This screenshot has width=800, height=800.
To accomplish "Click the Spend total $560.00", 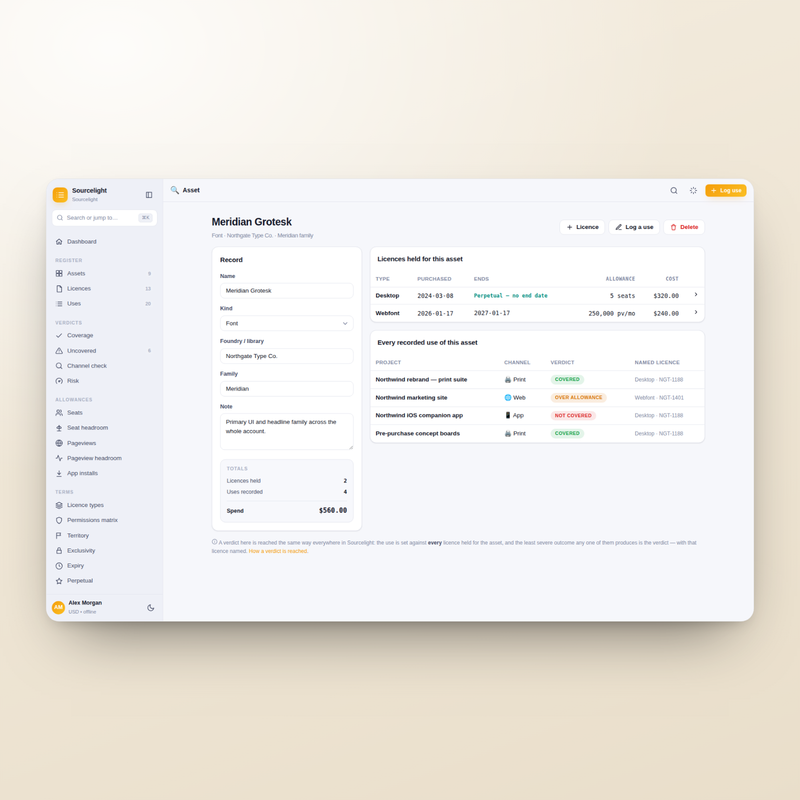I will click(x=333, y=510).
